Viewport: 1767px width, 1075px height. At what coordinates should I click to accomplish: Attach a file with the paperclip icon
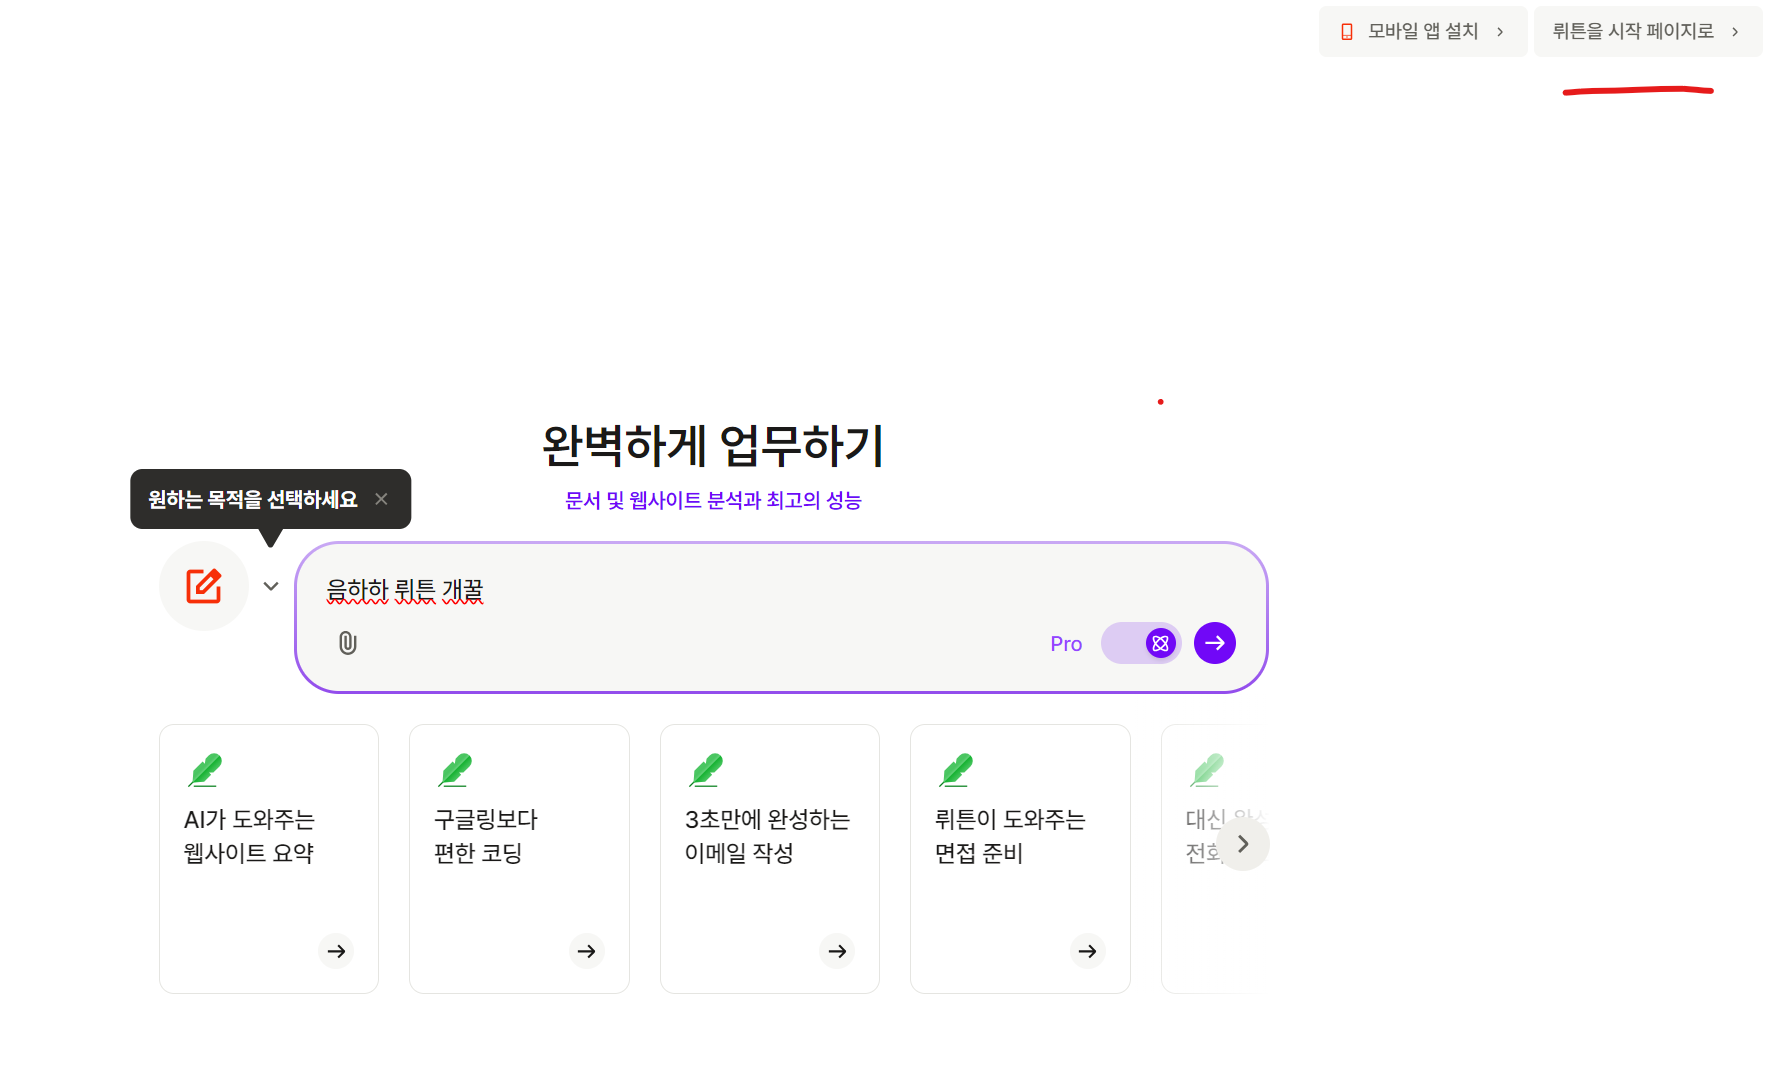(348, 643)
